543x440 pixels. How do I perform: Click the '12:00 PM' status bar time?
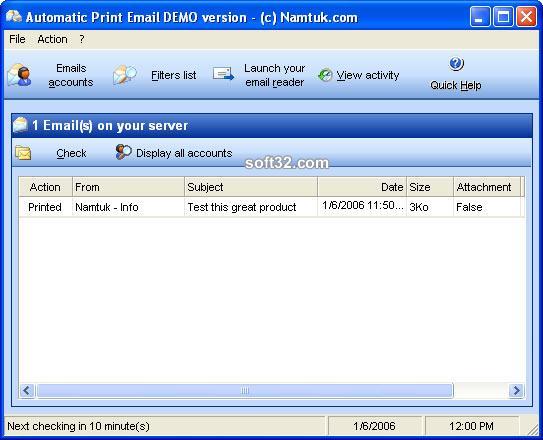coord(471,426)
